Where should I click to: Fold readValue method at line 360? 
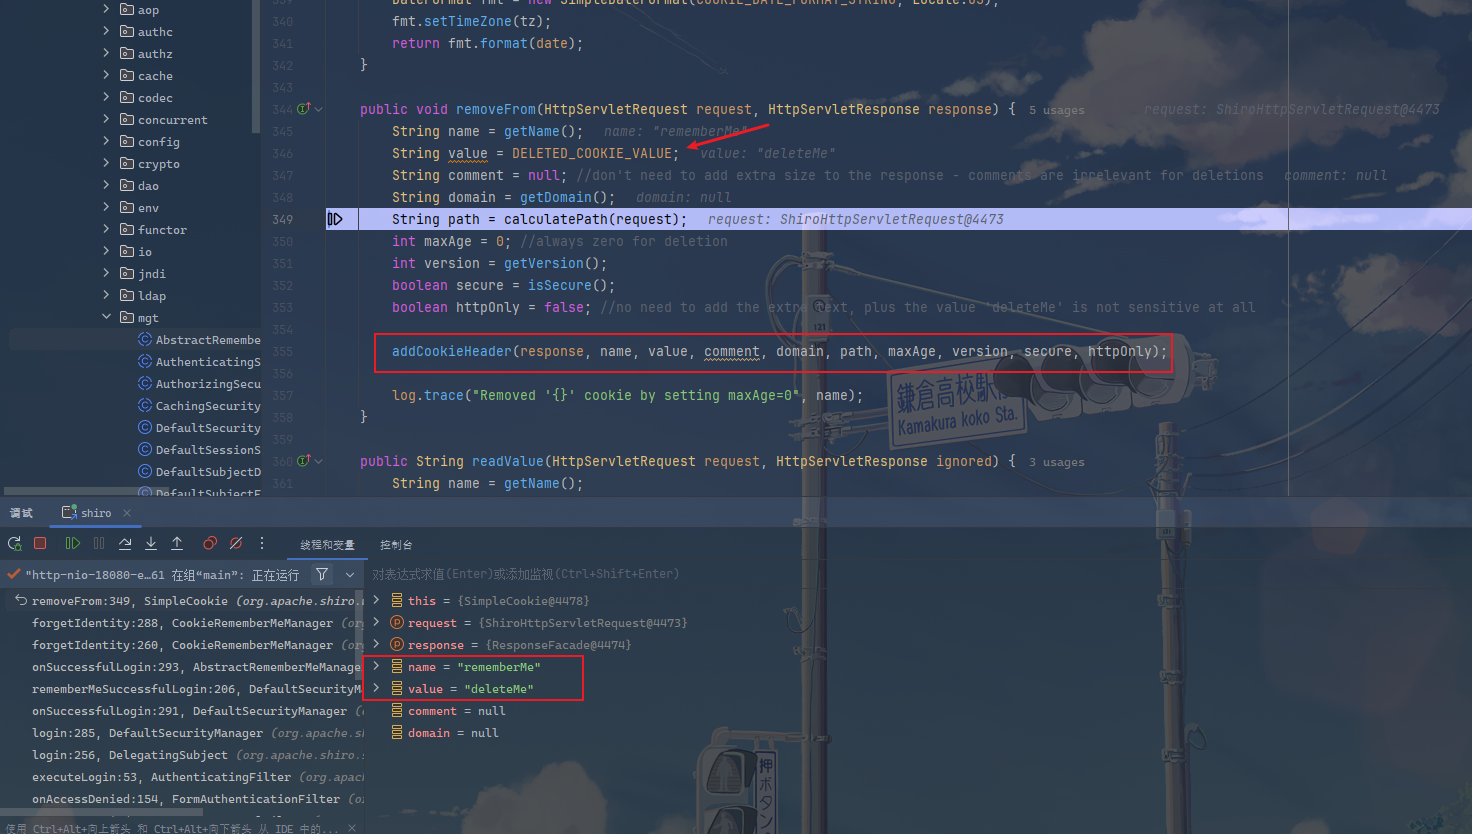click(319, 461)
